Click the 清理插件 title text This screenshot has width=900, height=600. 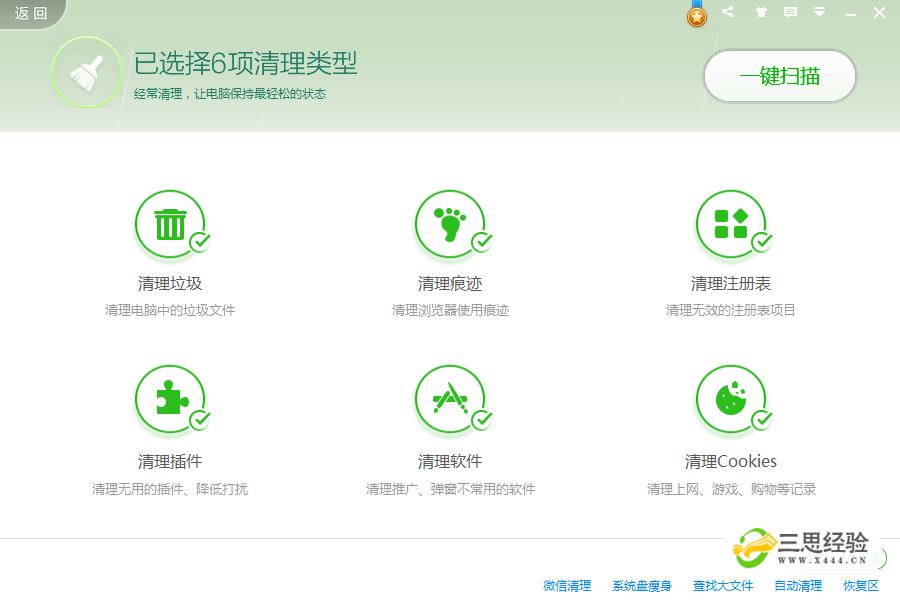[170, 462]
